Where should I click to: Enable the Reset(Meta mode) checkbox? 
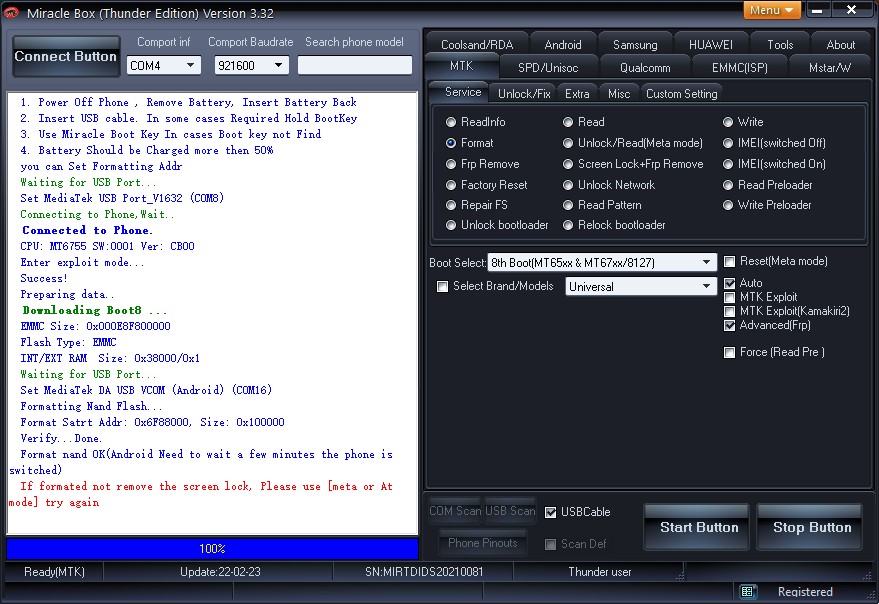(x=729, y=261)
